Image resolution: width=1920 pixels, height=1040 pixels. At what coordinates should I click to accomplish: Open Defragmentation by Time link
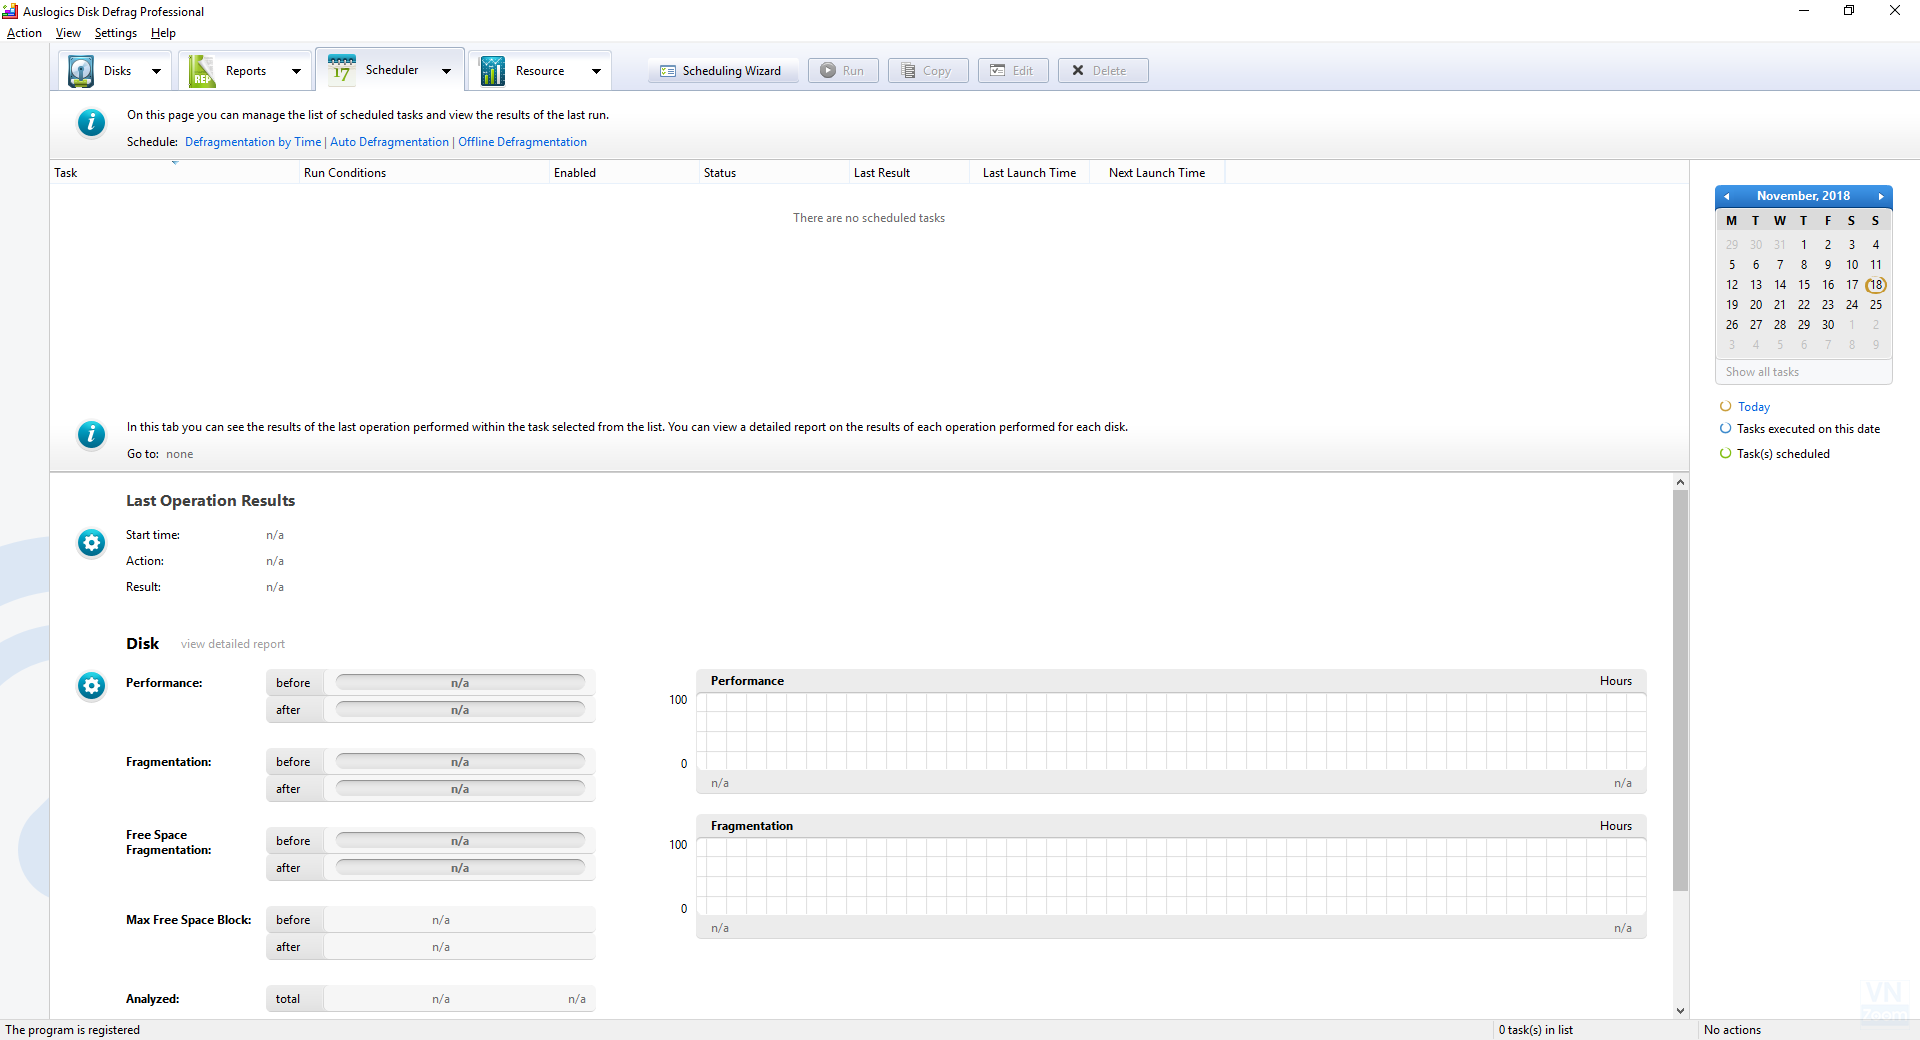click(x=253, y=142)
